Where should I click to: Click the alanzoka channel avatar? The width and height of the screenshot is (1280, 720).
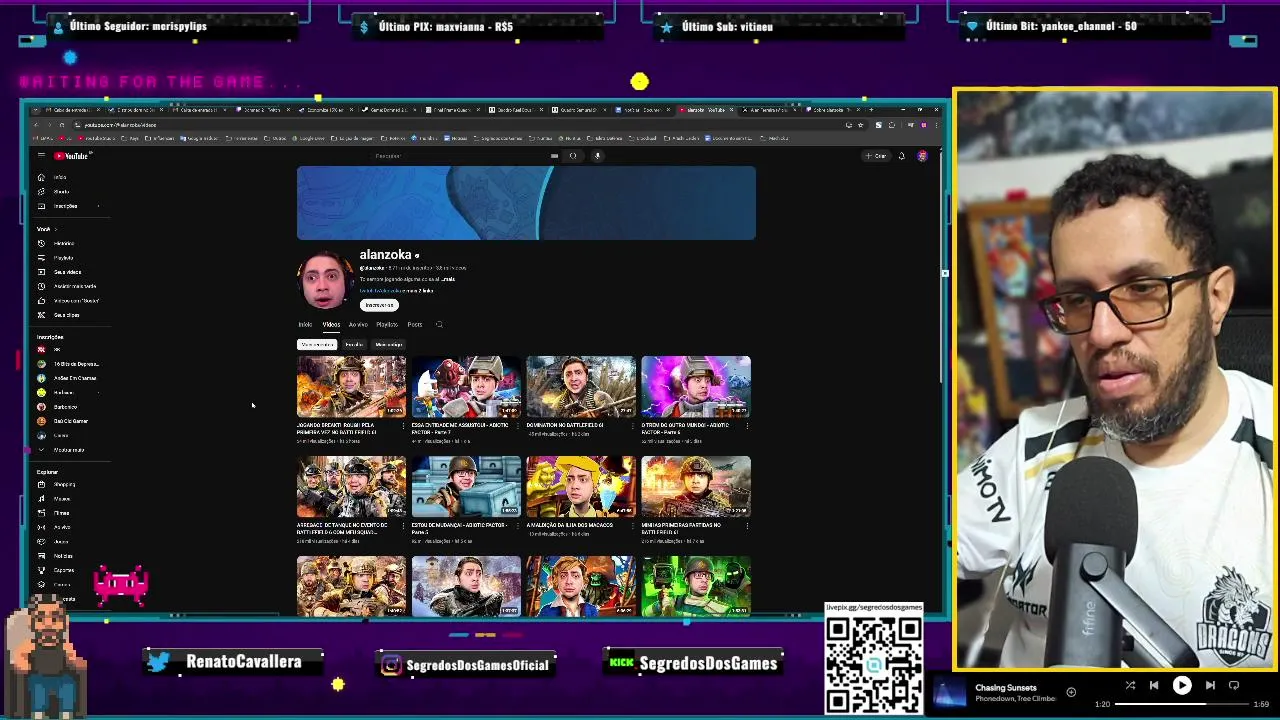tap(325, 279)
